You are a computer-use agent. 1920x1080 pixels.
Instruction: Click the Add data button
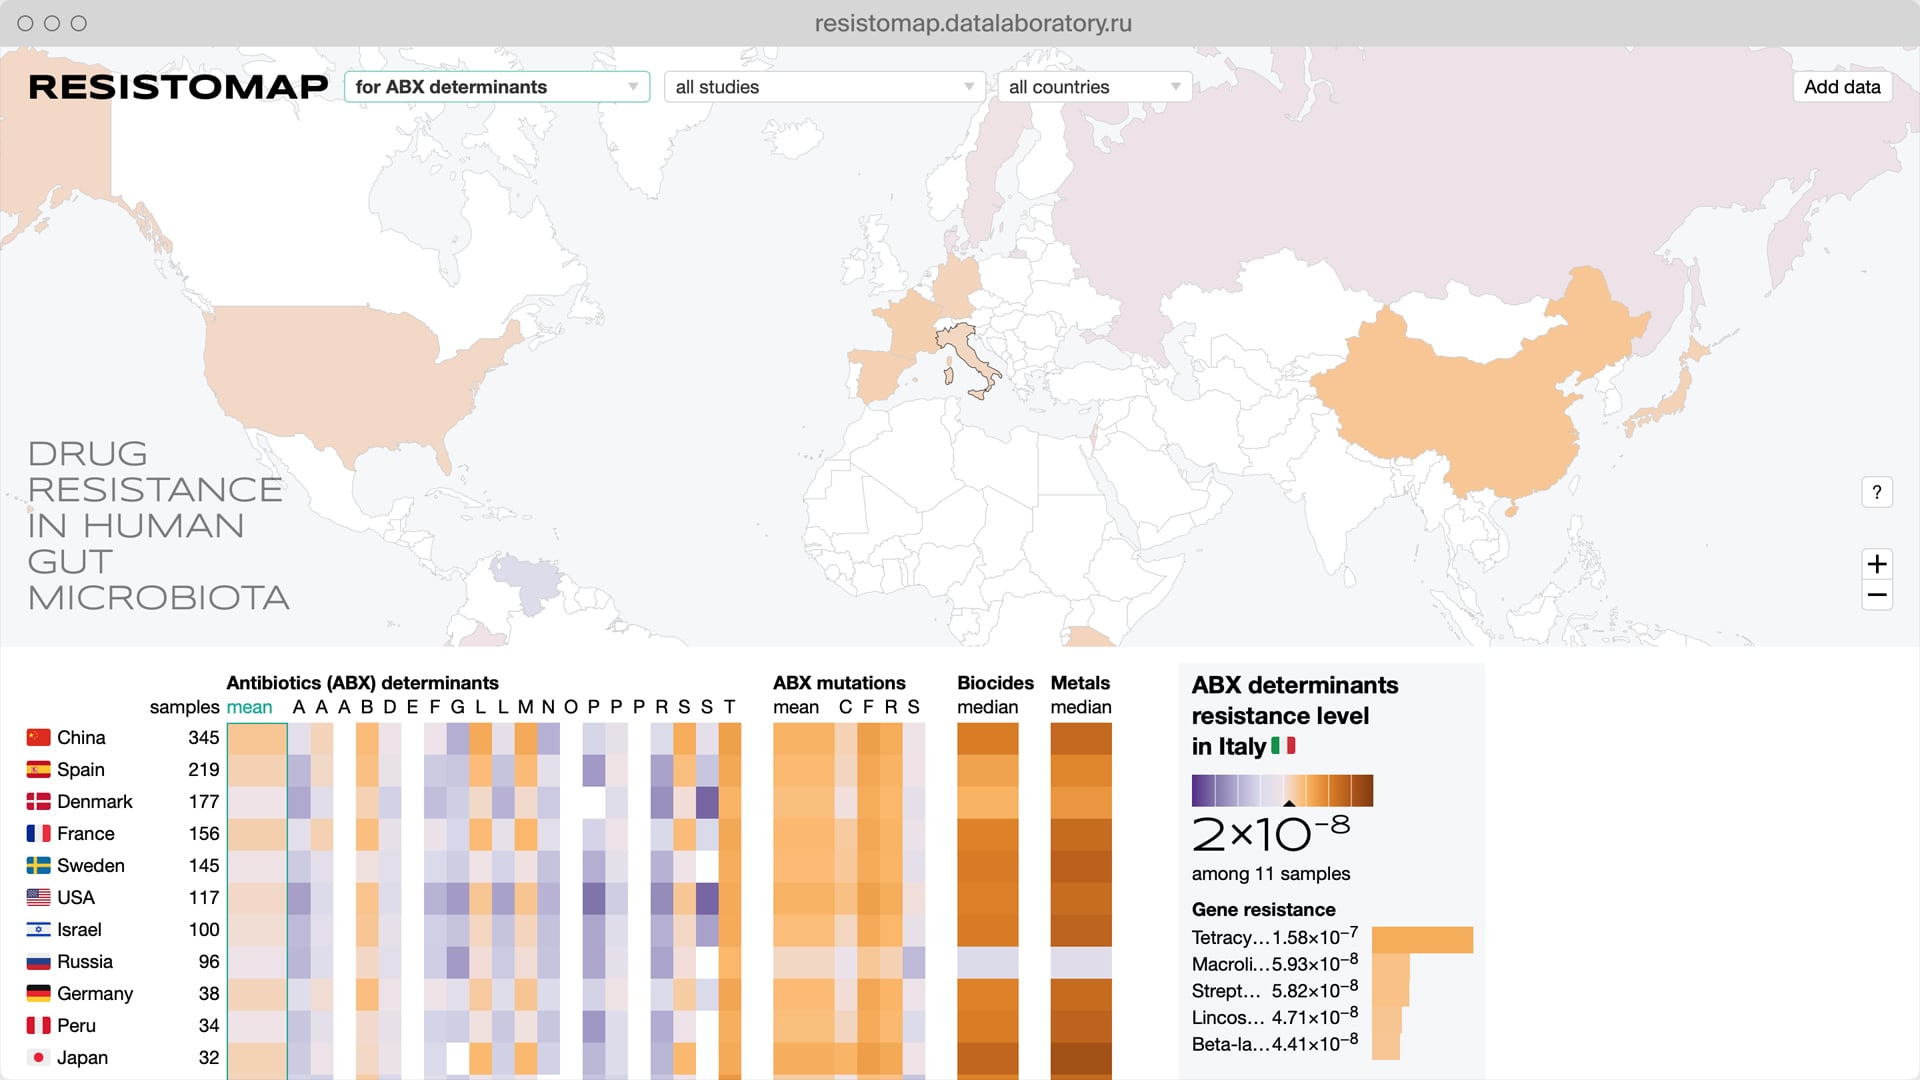(1841, 87)
